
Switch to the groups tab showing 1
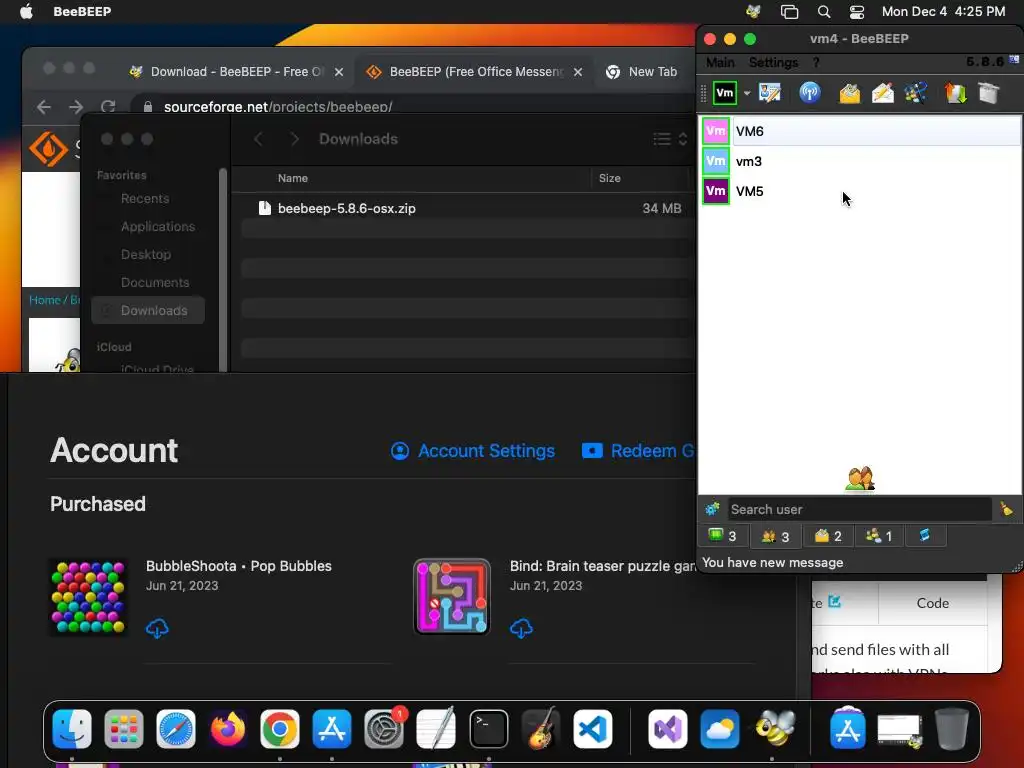pyautogui.click(x=879, y=536)
